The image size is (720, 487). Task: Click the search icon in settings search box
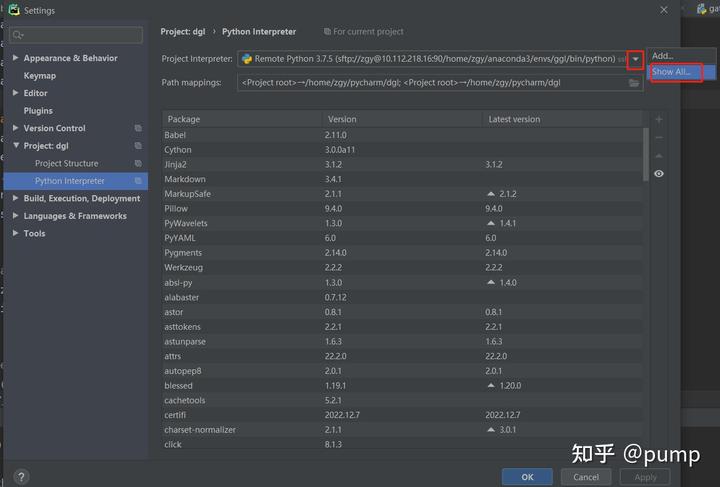tap(17, 35)
